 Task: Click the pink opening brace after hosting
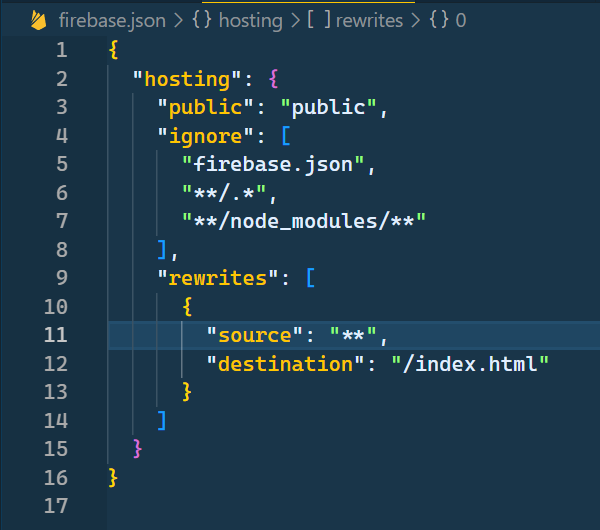click(x=273, y=79)
